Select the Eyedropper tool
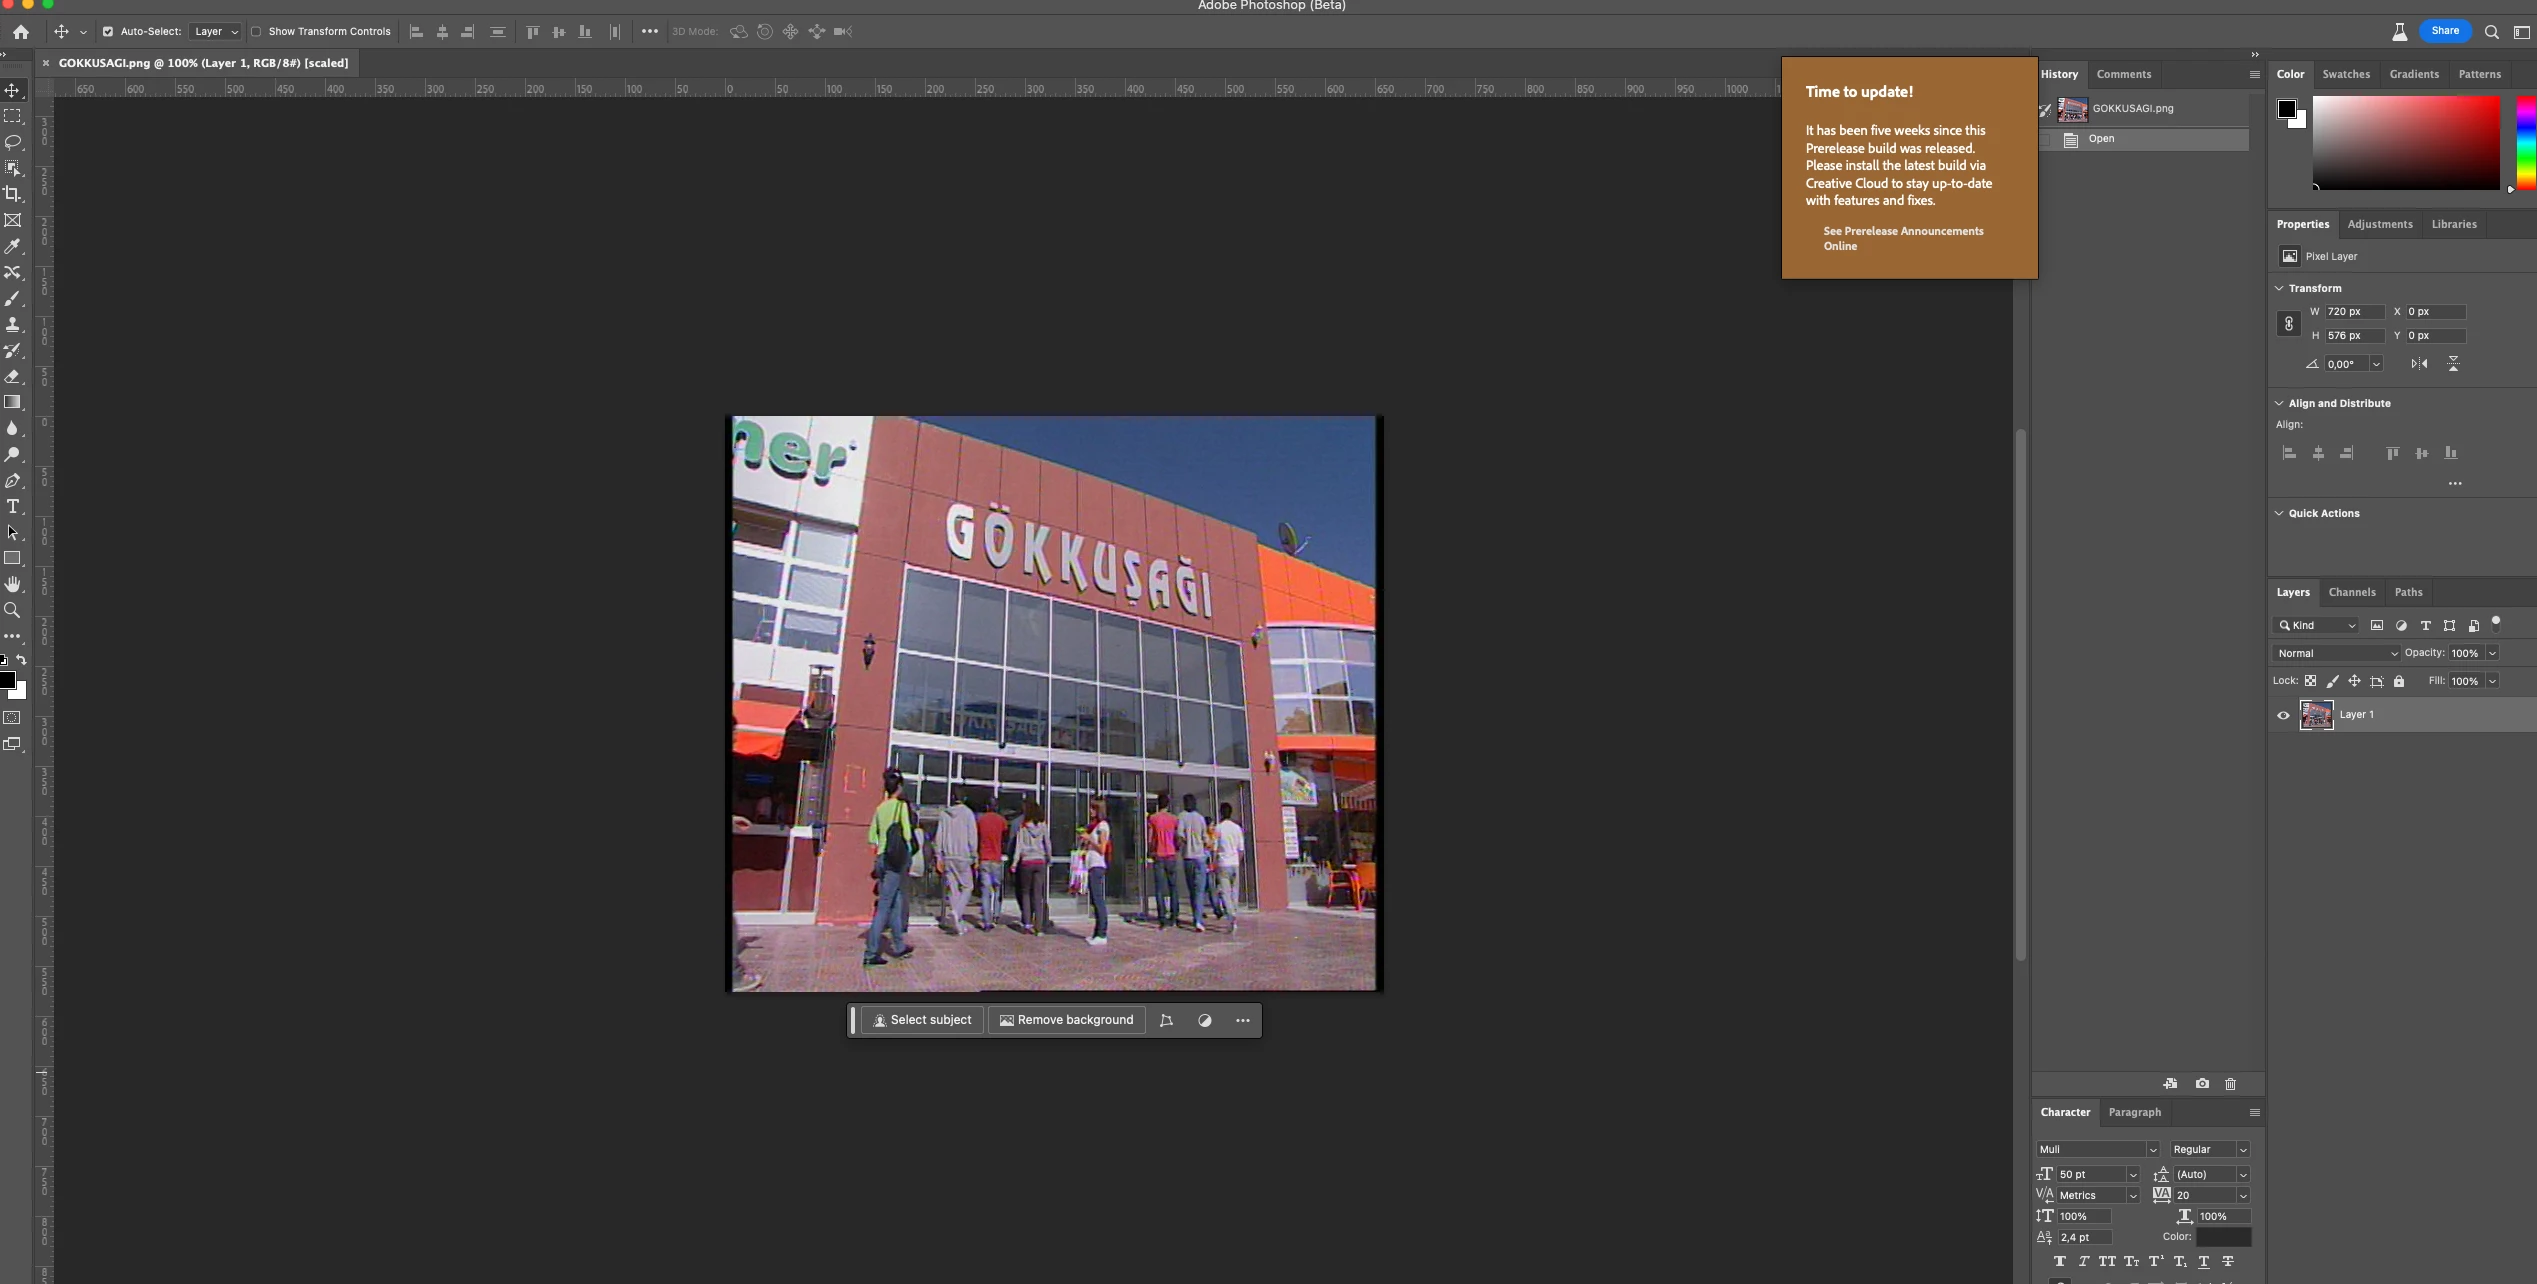The image size is (2537, 1284). pos(13,246)
